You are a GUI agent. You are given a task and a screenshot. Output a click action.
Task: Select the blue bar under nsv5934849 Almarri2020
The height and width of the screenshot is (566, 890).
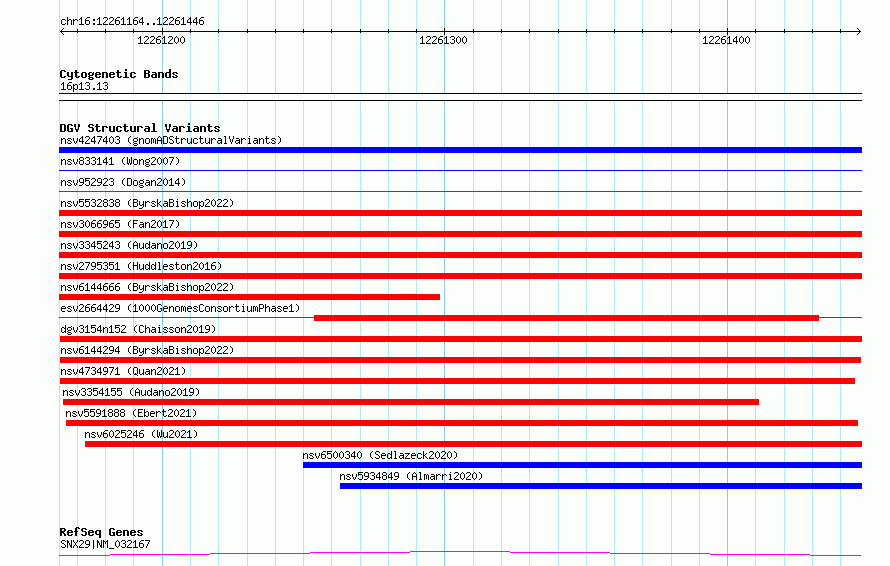tap(601, 486)
